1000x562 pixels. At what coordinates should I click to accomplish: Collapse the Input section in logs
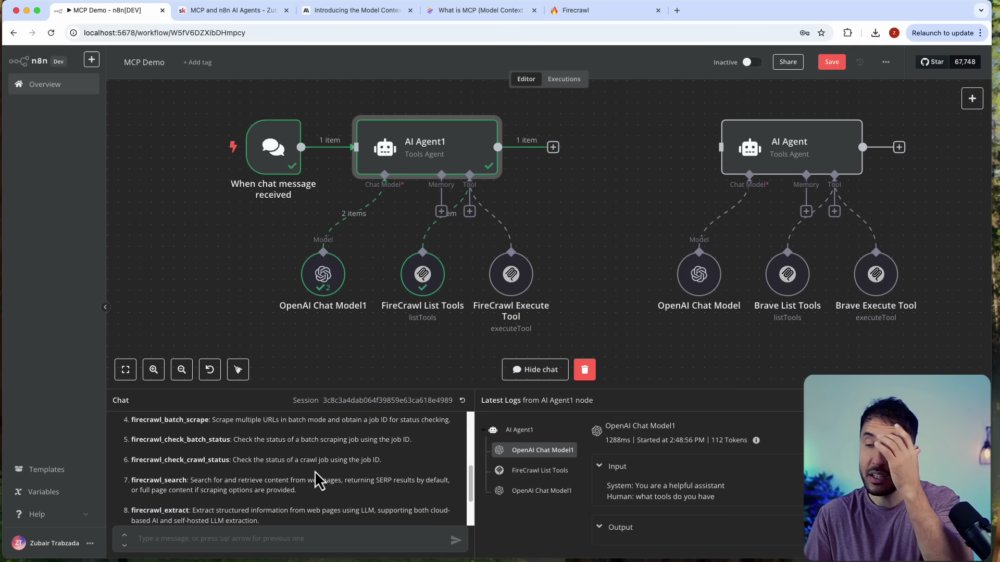(x=599, y=466)
